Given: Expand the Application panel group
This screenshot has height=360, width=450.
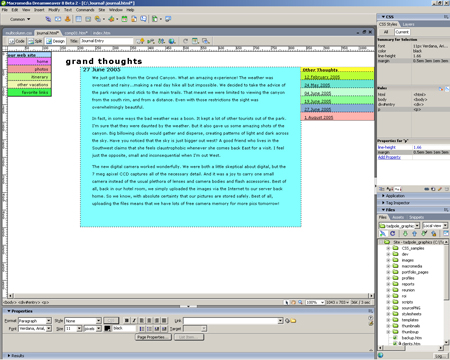Looking at the screenshot, I should (395, 196).
